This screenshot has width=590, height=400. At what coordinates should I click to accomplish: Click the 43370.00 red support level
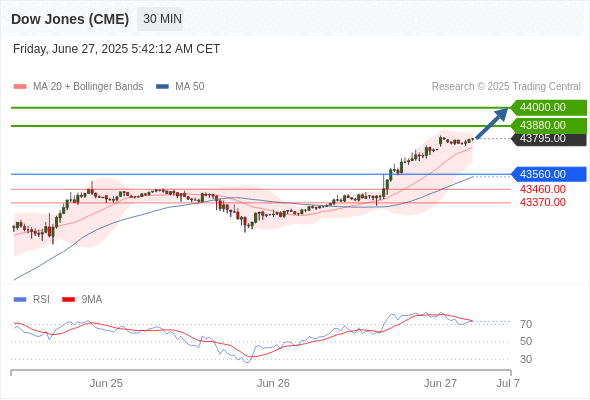[543, 202]
